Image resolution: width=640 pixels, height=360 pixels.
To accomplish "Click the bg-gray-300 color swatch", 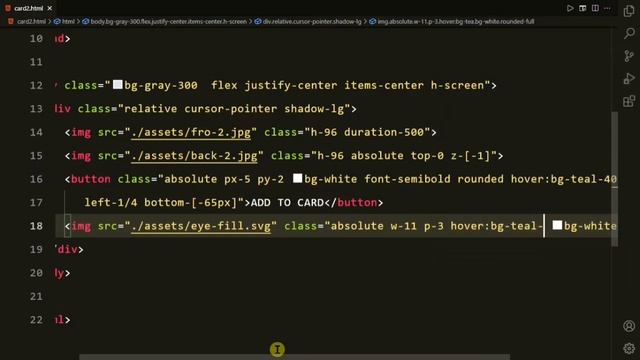I will [118, 84].
